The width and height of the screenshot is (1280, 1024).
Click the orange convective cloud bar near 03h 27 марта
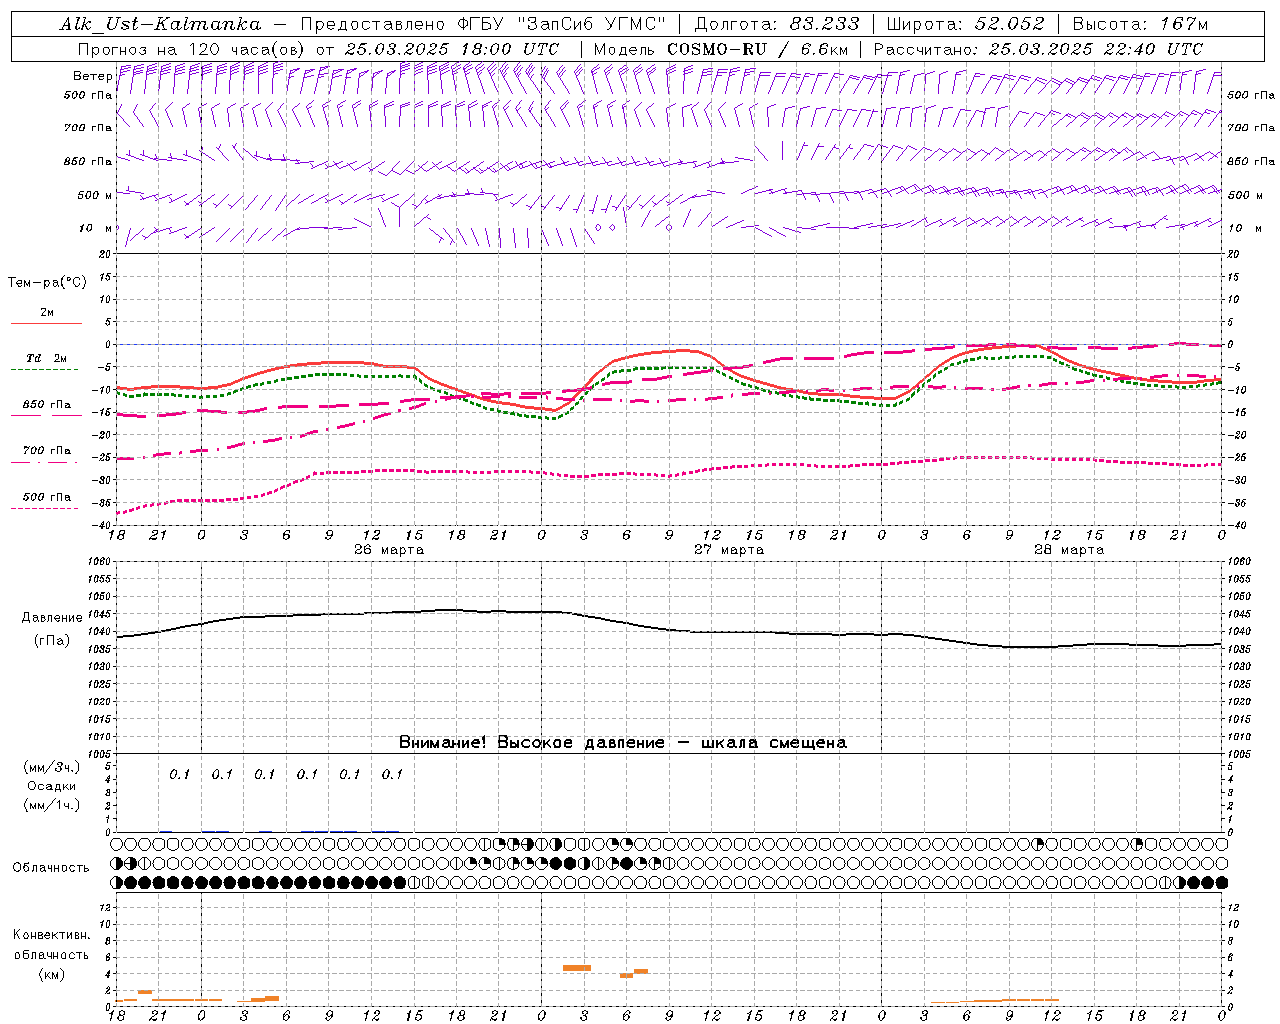tap(577, 968)
